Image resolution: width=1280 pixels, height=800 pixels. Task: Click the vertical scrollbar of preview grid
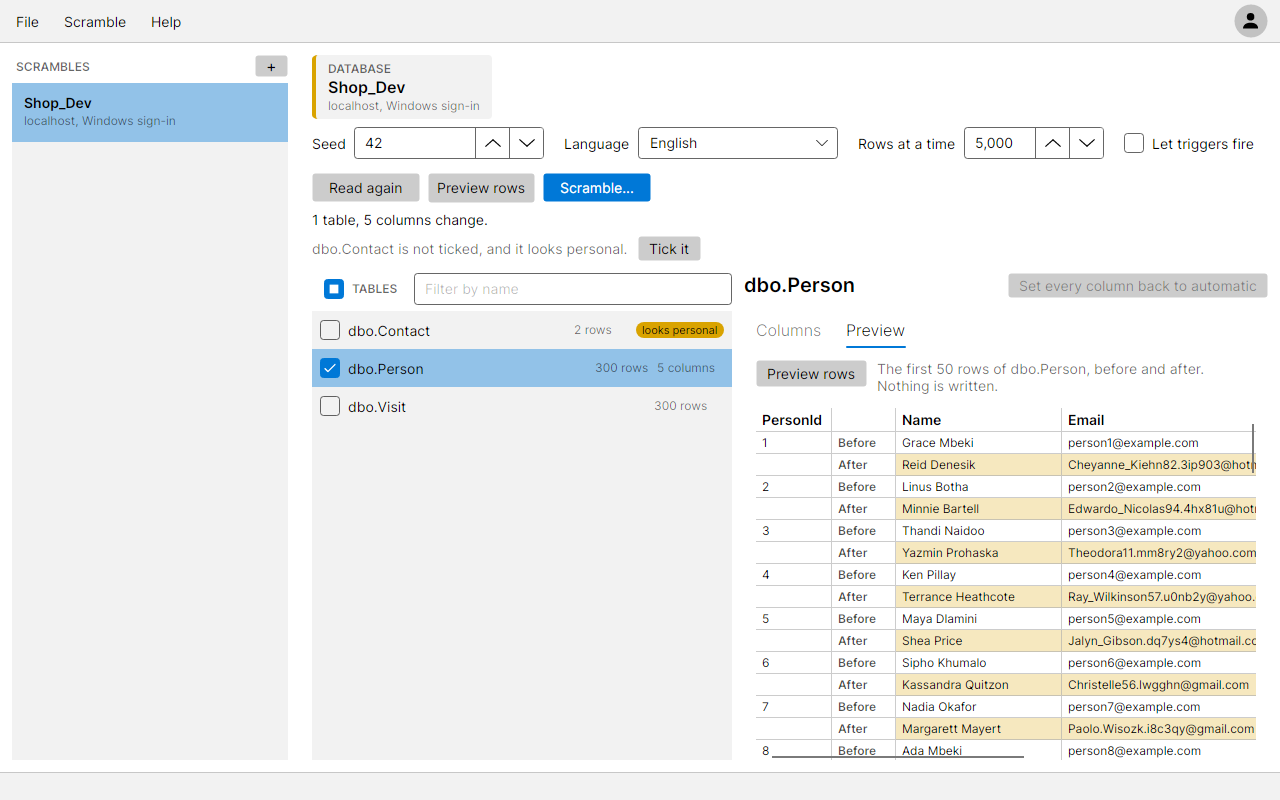coord(1253,448)
